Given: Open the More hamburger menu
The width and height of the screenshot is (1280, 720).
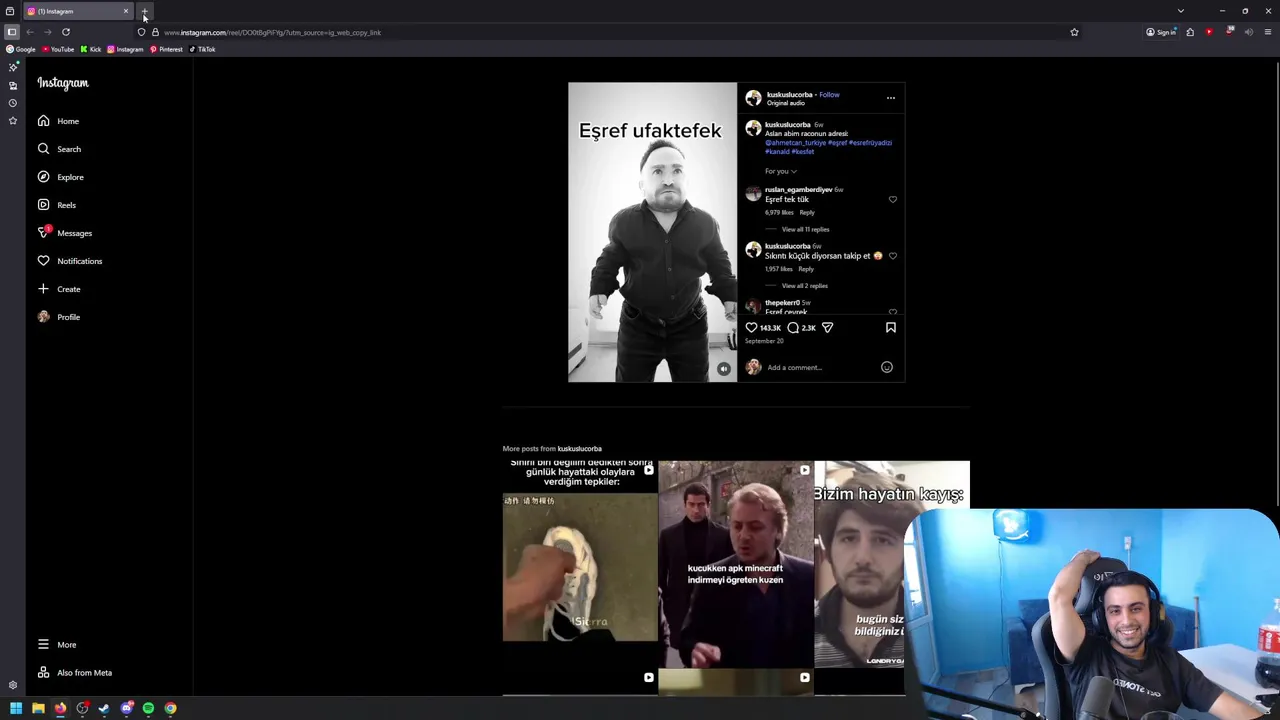Looking at the screenshot, I should click(56, 645).
